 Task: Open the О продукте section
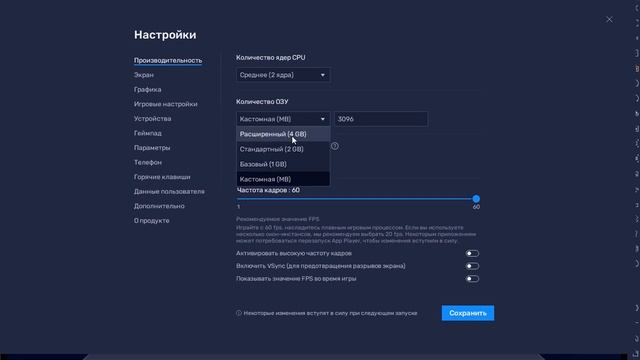click(151, 221)
